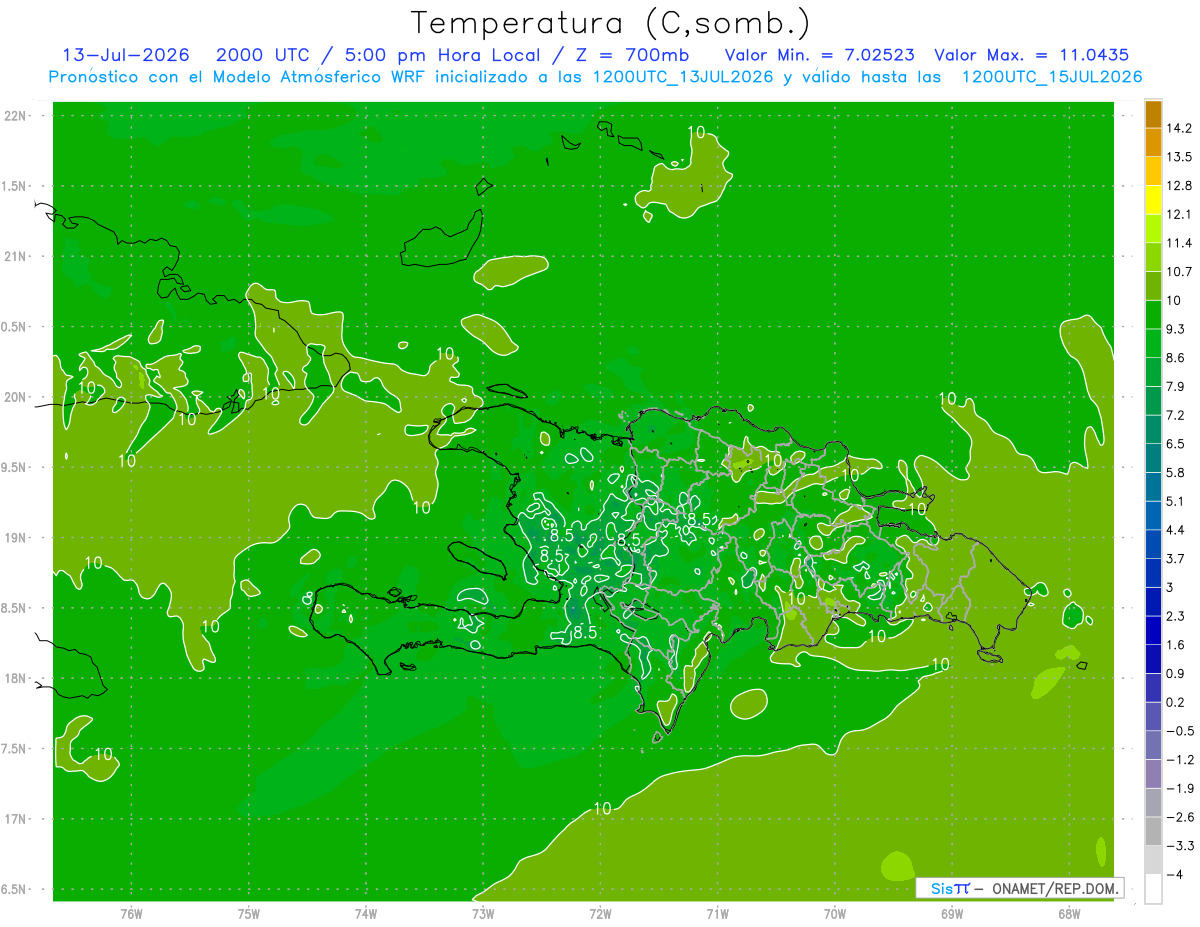Click the 17N latitude axis label
The image size is (1200, 927).
16,819
